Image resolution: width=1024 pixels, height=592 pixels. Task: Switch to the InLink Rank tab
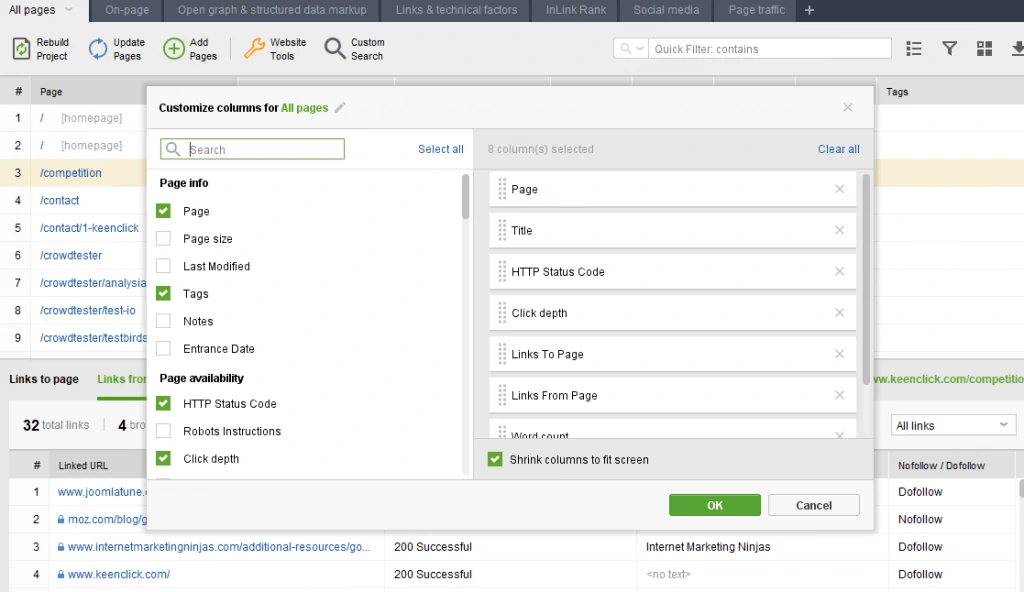(x=576, y=10)
